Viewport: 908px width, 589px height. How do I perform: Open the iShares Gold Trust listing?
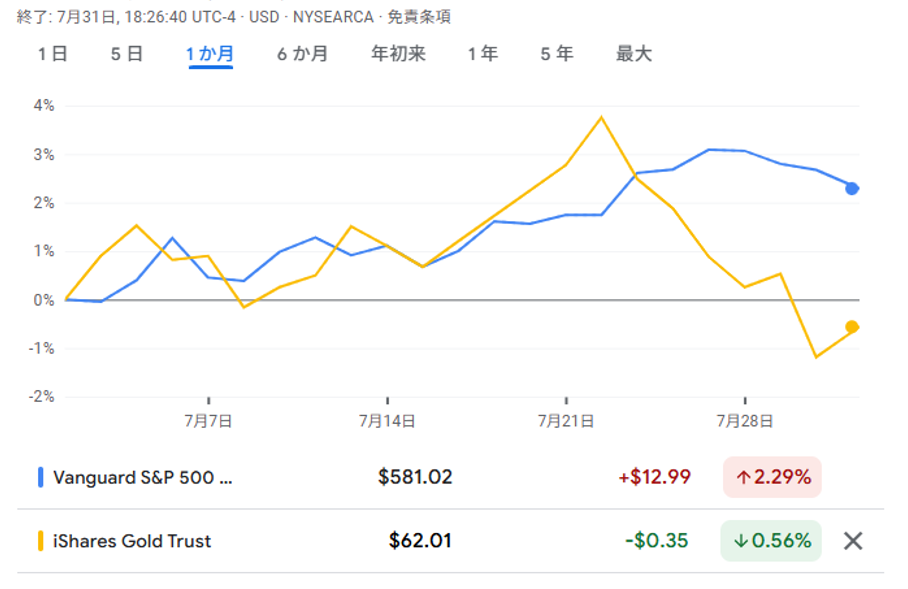click(132, 541)
